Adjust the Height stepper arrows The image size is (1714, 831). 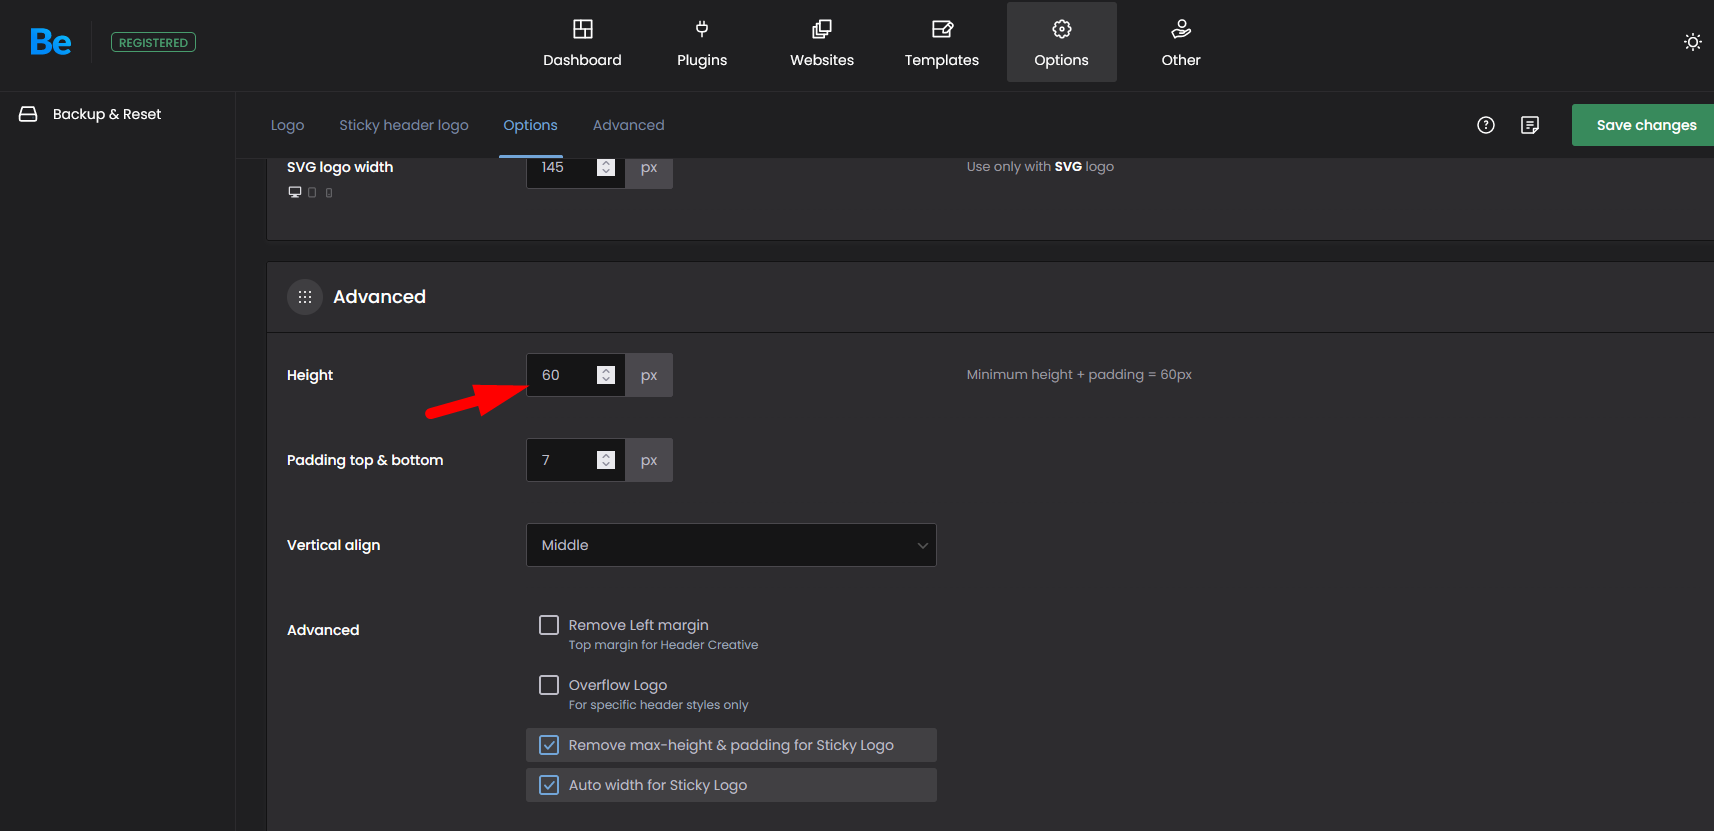coord(606,375)
